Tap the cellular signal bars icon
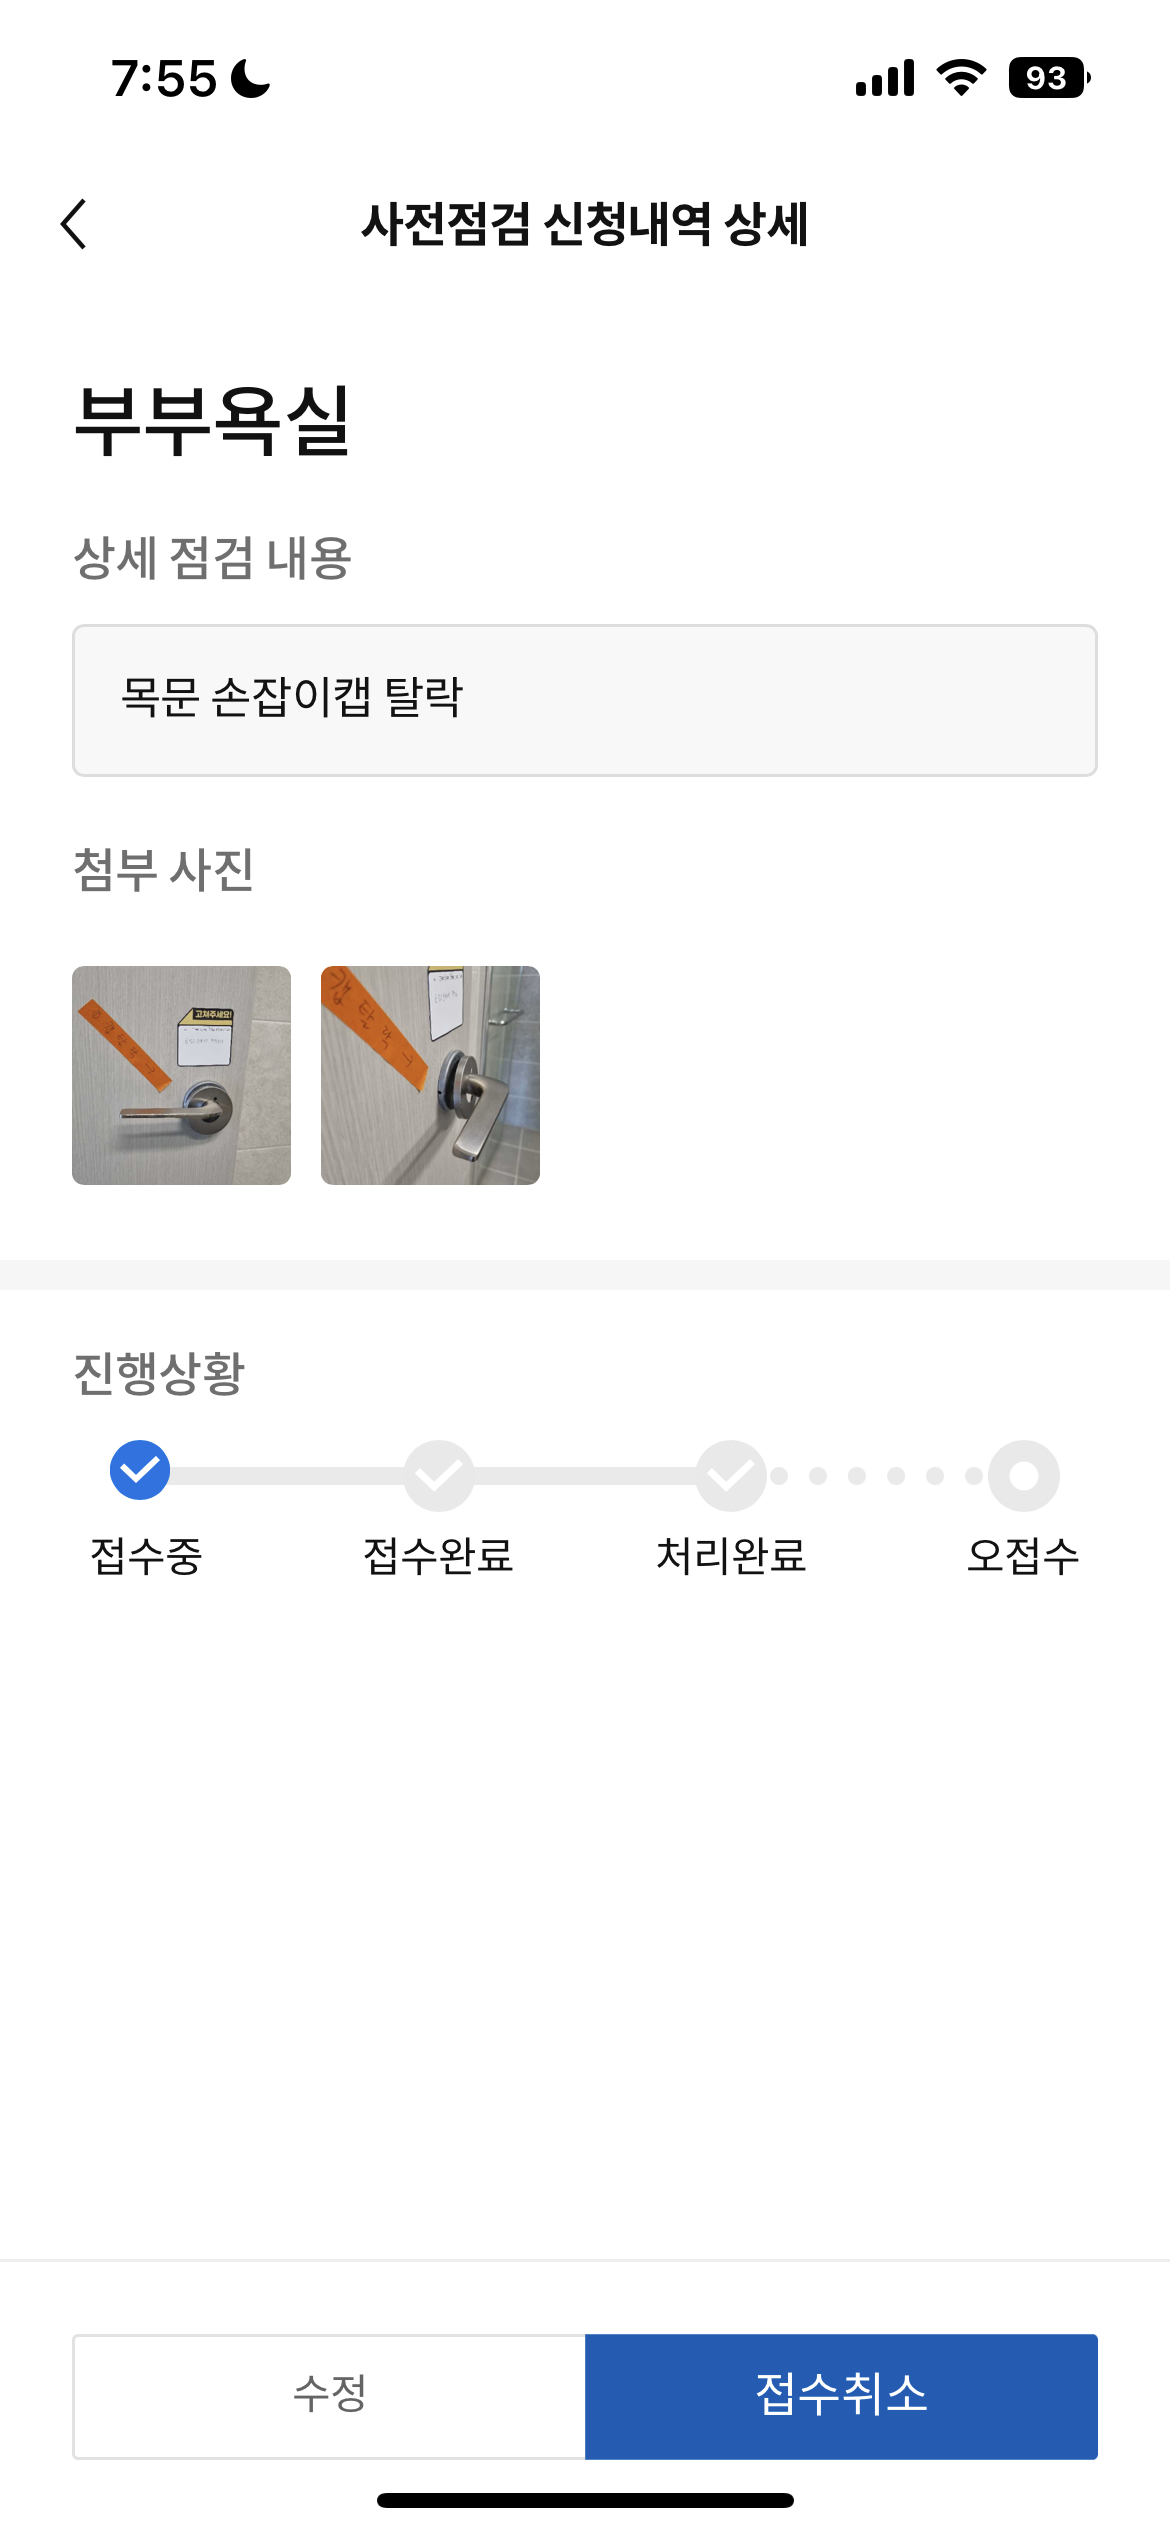Viewport: 1170px width, 2532px height. click(885, 78)
